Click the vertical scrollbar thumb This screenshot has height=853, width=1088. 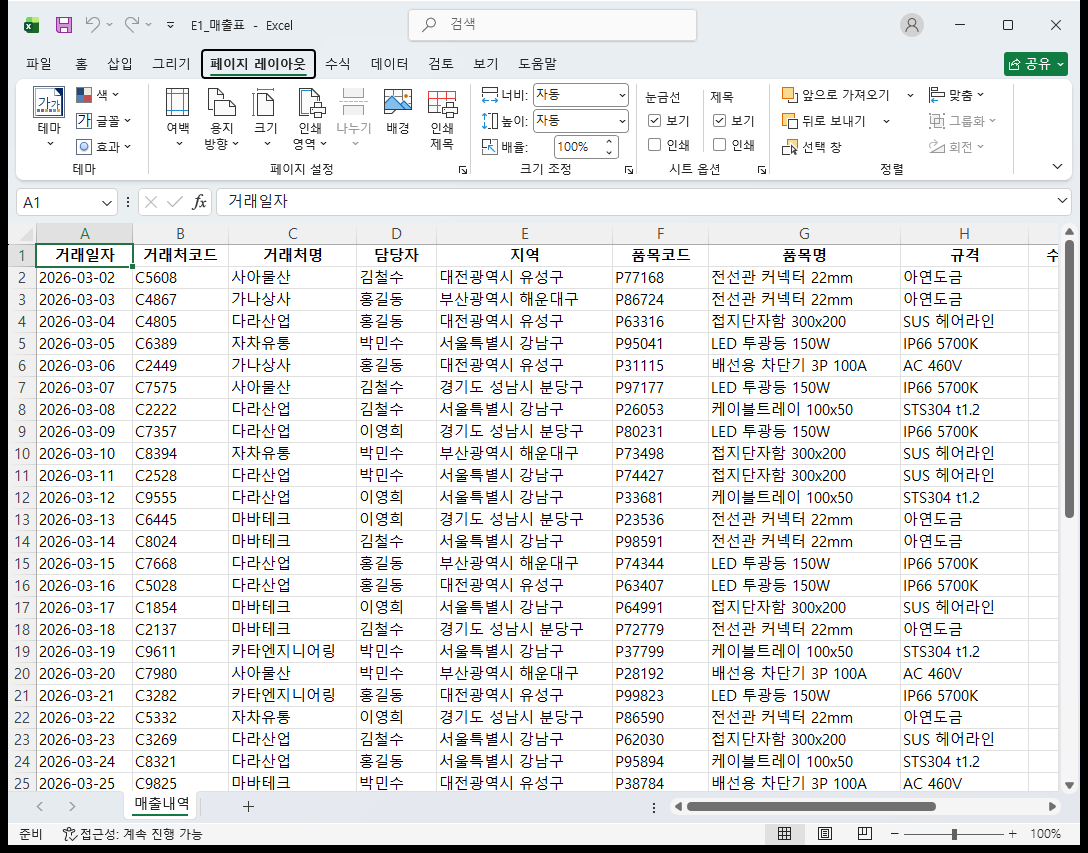pyautogui.click(x=1069, y=379)
